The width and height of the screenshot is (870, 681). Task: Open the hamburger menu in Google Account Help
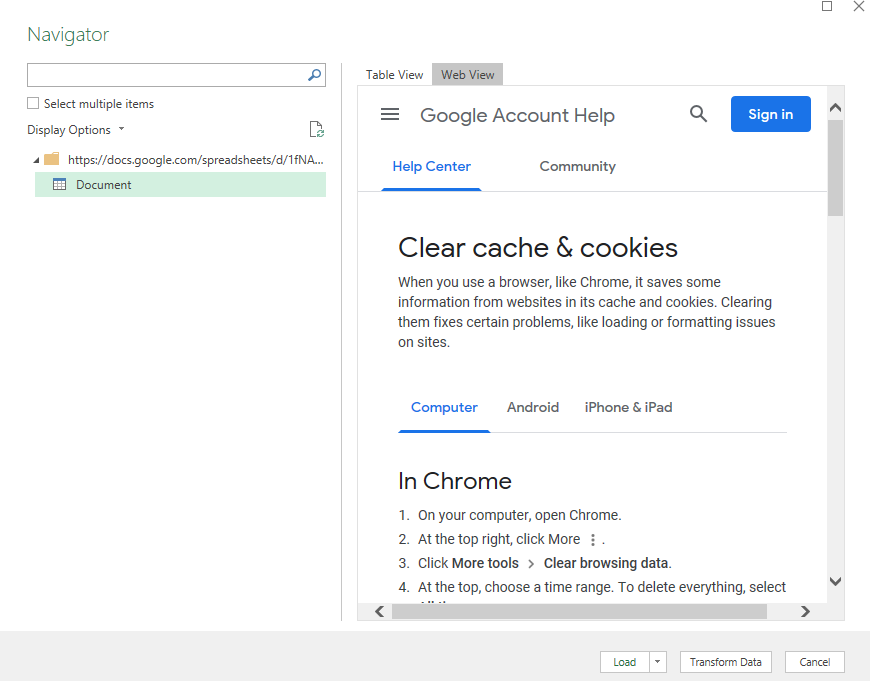[x=390, y=115]
